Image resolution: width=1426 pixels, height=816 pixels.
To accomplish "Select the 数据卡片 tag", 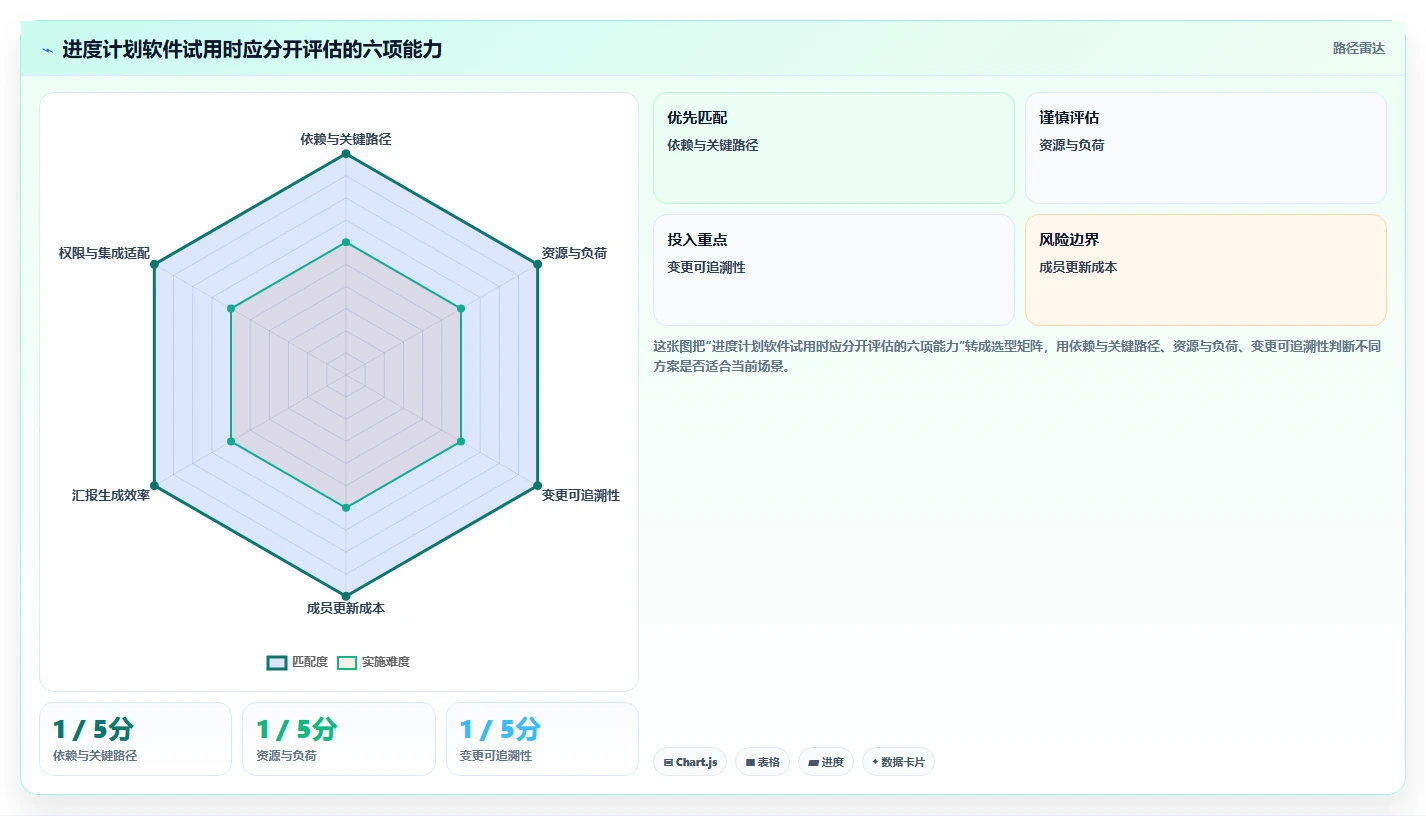I will point(898,762).
